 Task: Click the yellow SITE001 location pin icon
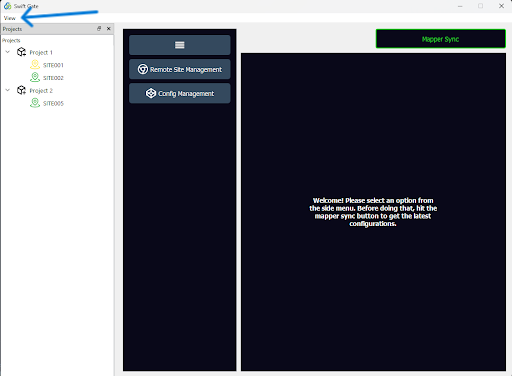35,65
